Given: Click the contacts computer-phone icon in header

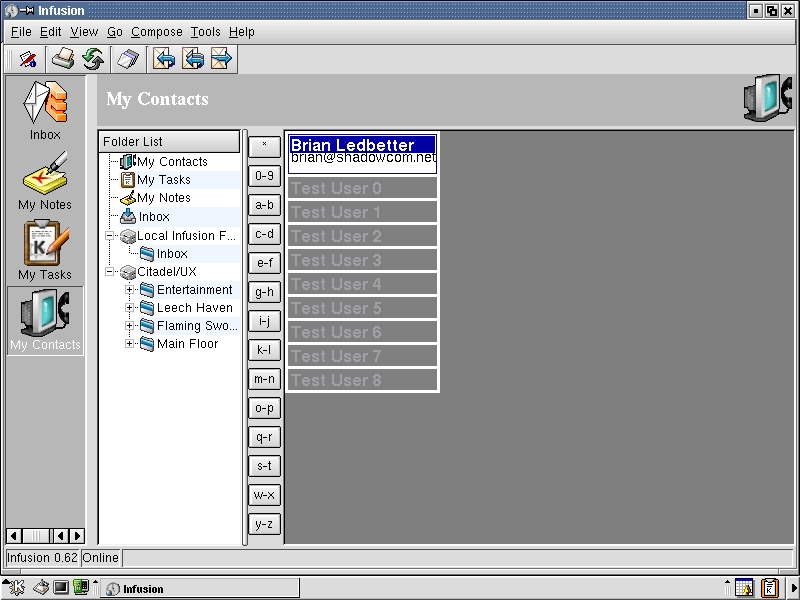Looking at the screenshot, I should pyautogui.click(x=767, y=98).
